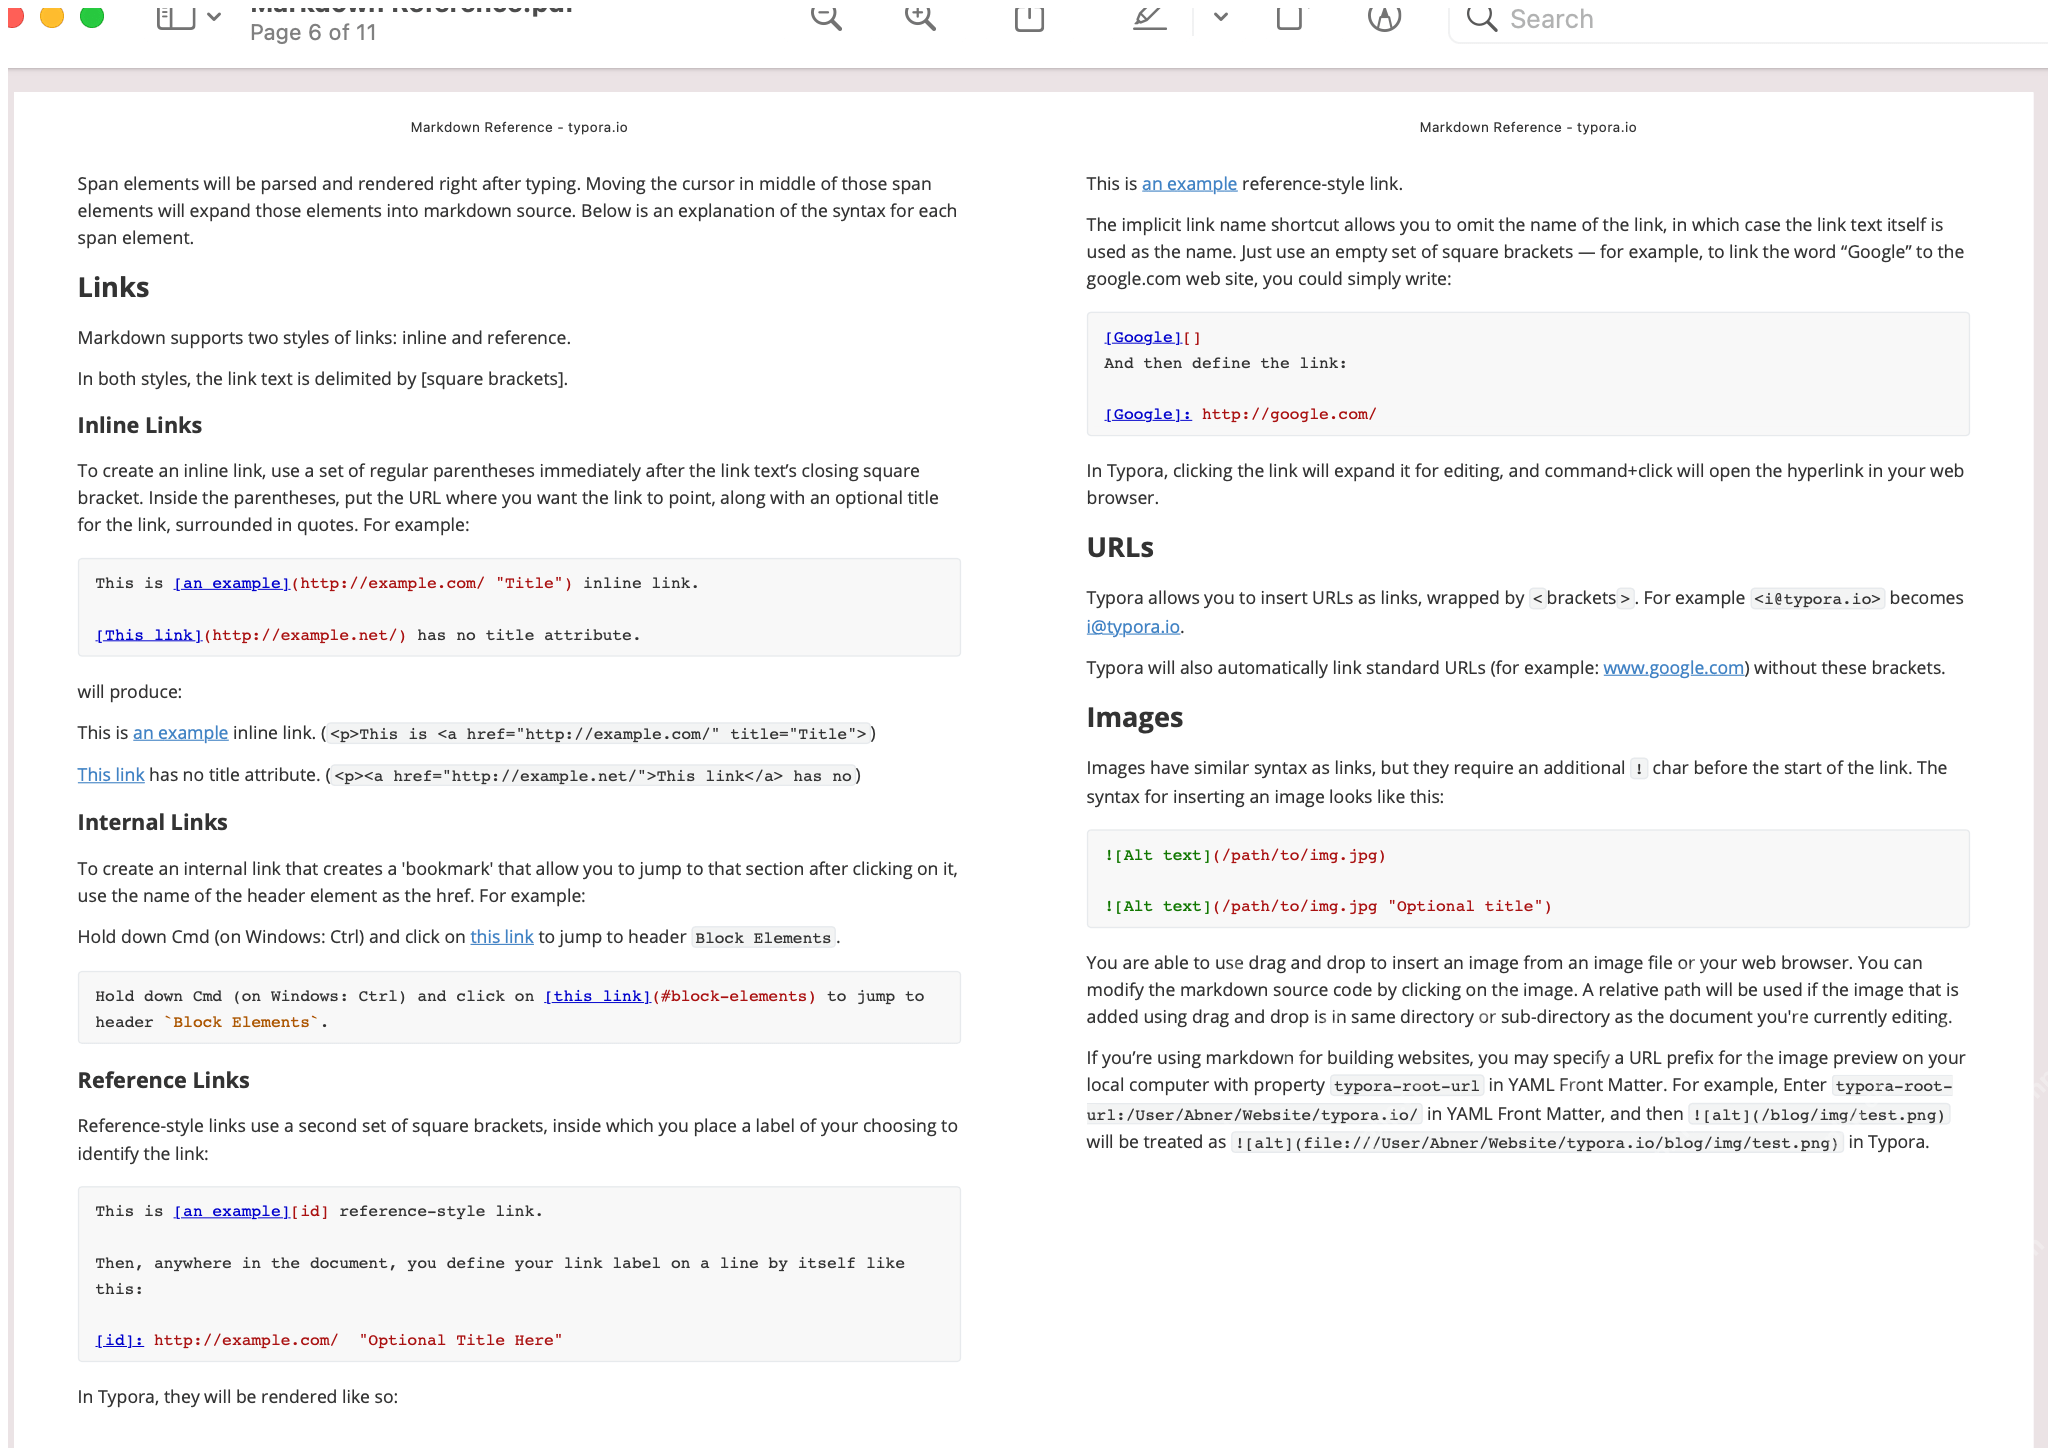Minimize the window with the yellow button
2056x1456 pixels.
tap(52, 15)
